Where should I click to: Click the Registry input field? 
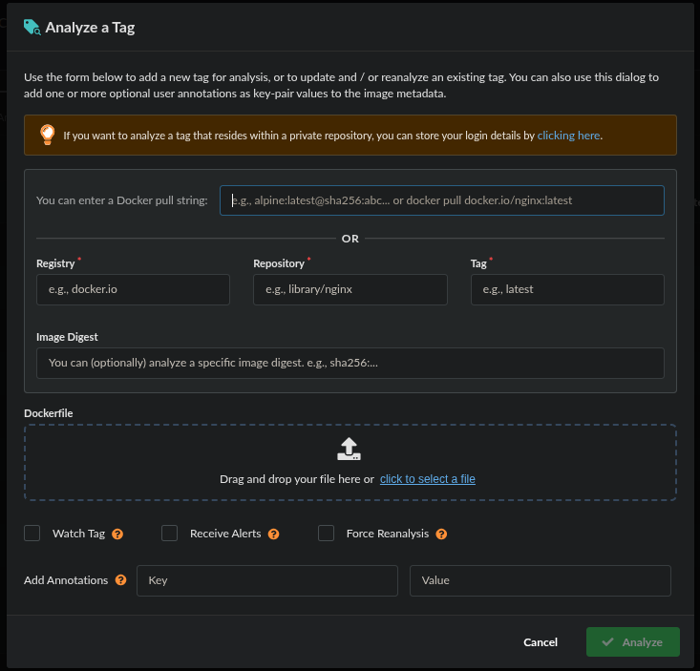pyautogui.click(x=132, y=289)
